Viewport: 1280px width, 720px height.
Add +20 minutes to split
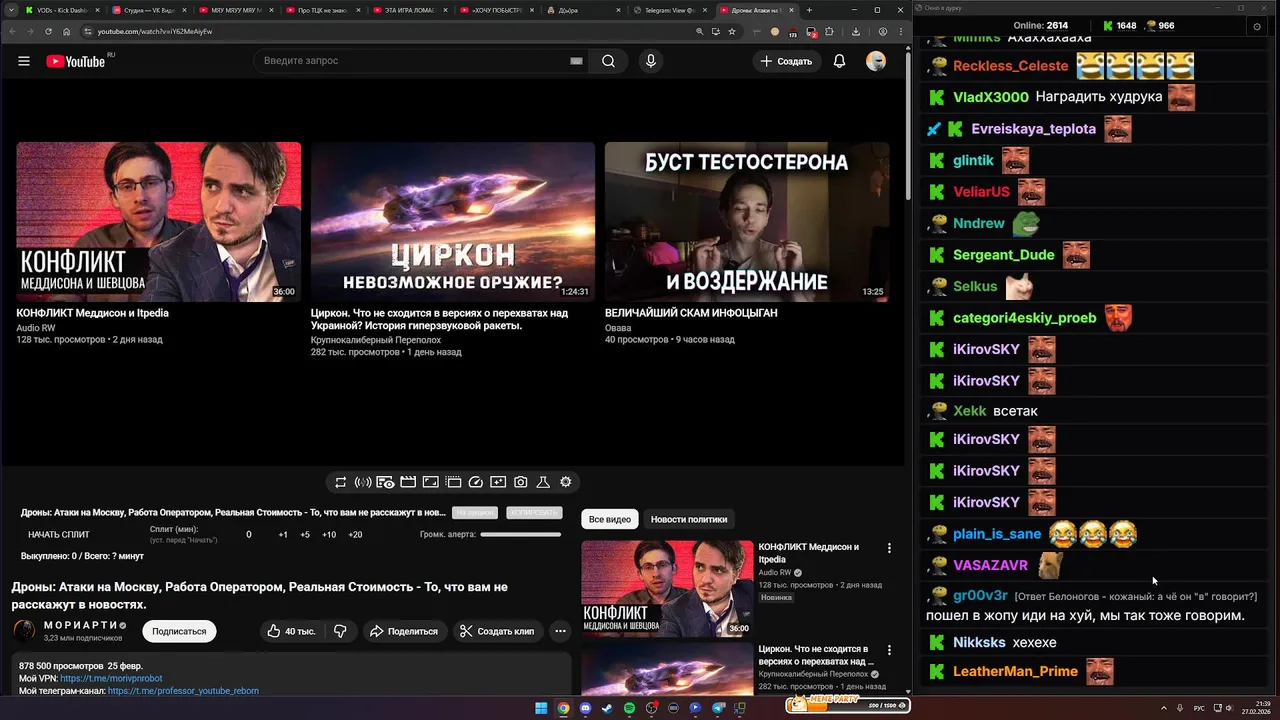coord(355,535)
